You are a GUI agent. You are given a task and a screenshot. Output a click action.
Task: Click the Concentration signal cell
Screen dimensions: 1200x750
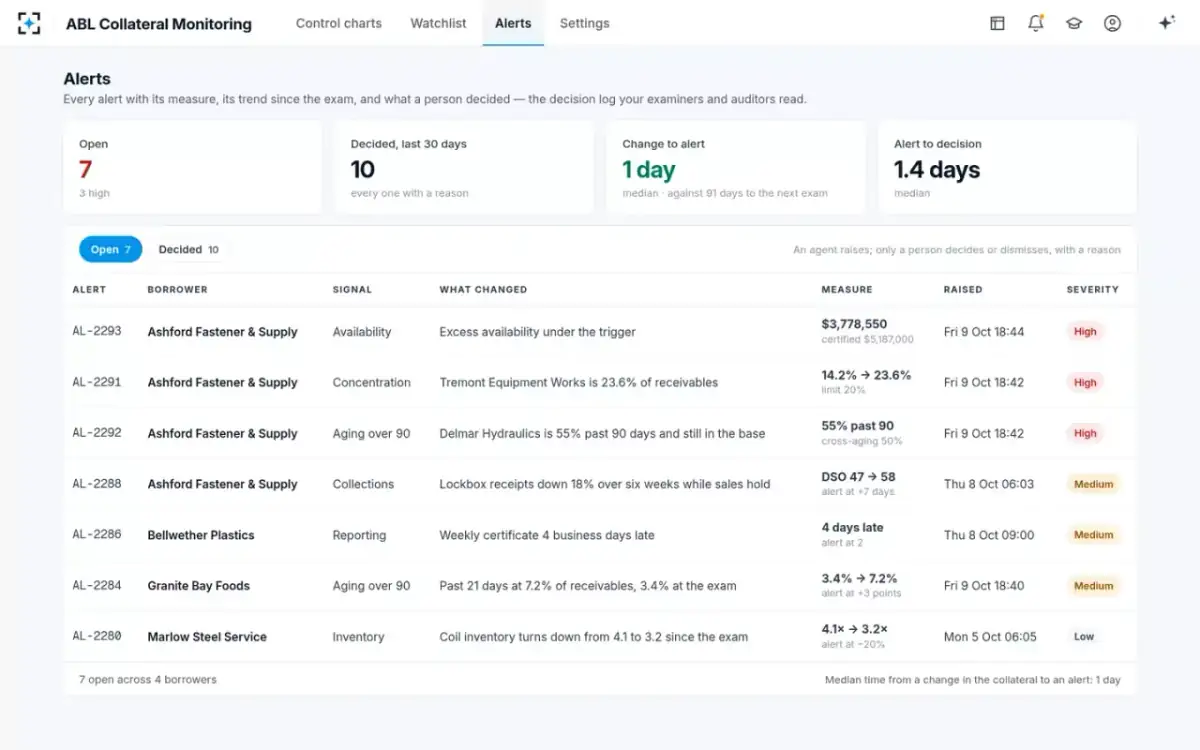[372, 382]
